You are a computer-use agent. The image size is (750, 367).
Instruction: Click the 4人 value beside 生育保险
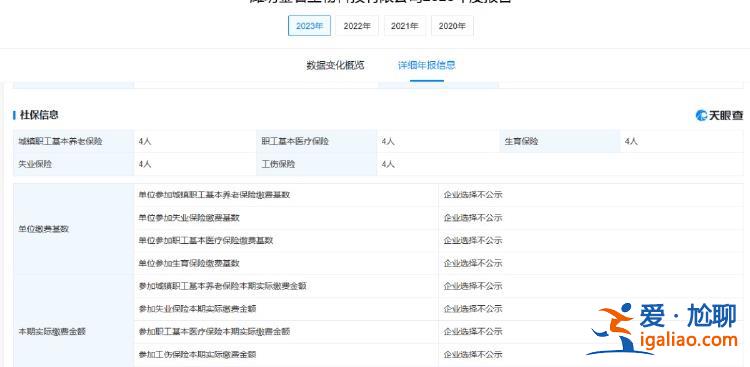631,141
